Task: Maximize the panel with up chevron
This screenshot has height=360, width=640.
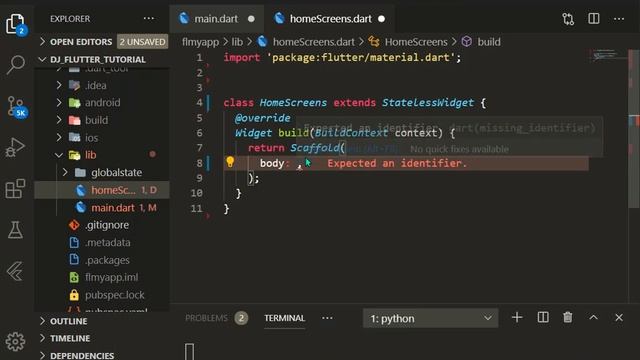Action: [593, 317]
